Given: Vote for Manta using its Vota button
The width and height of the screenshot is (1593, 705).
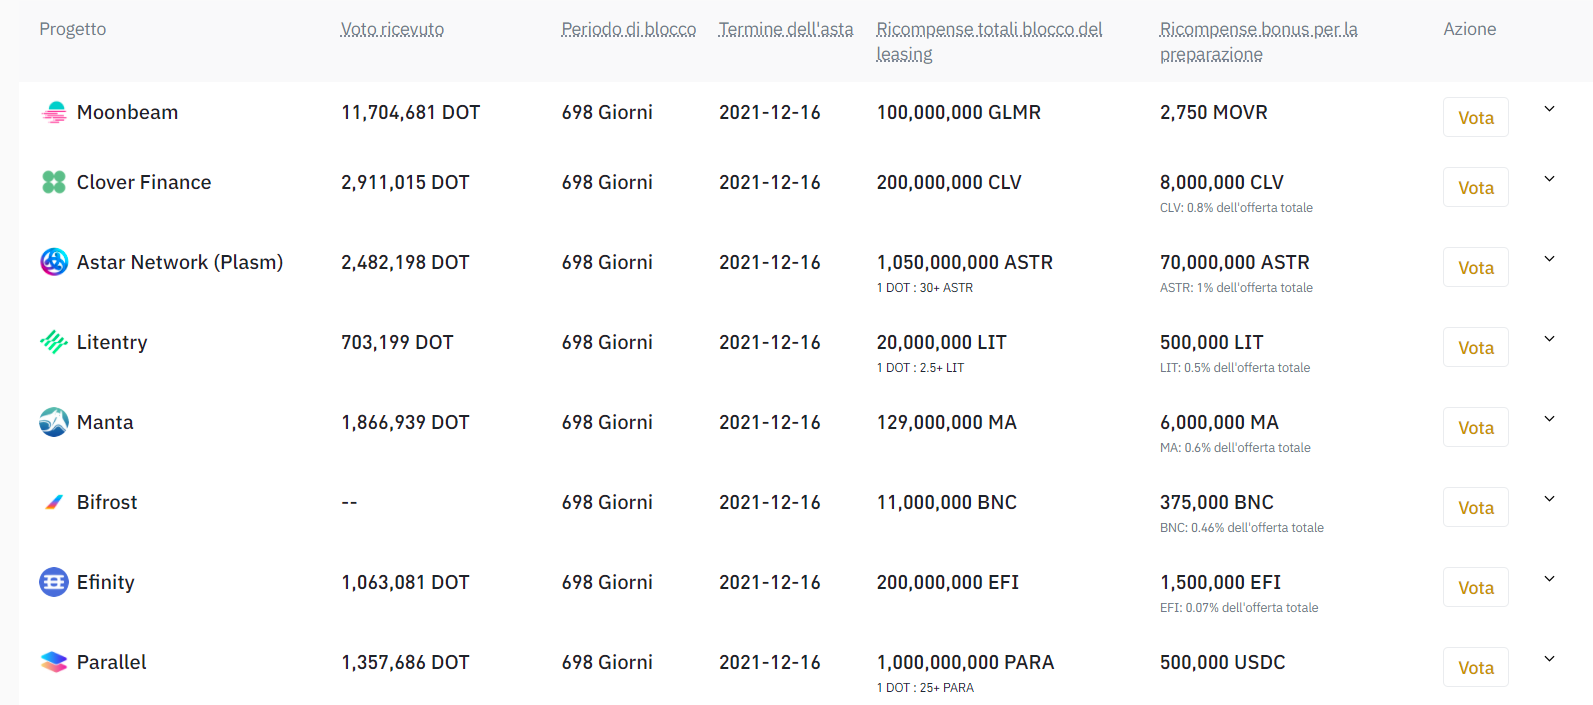Looking at the screenshot, I should (1475, 428).
